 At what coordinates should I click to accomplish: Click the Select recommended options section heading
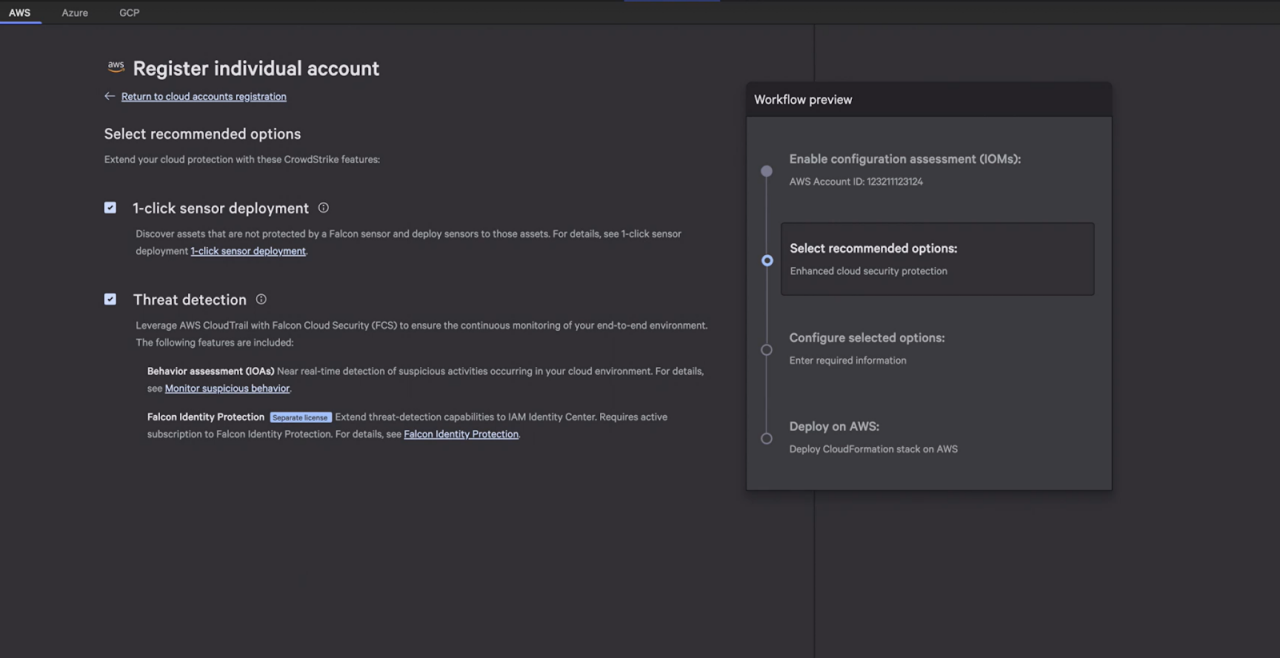(203, 134)
